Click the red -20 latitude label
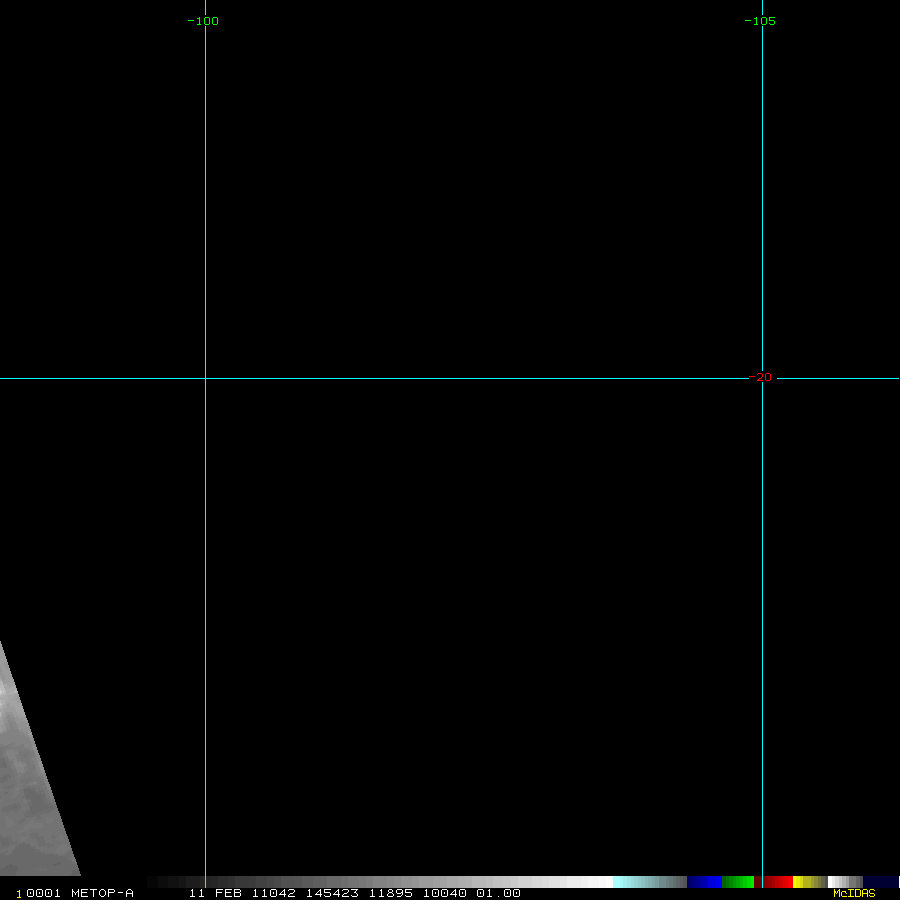Screen dimensions: 900x900 (761, 377)
